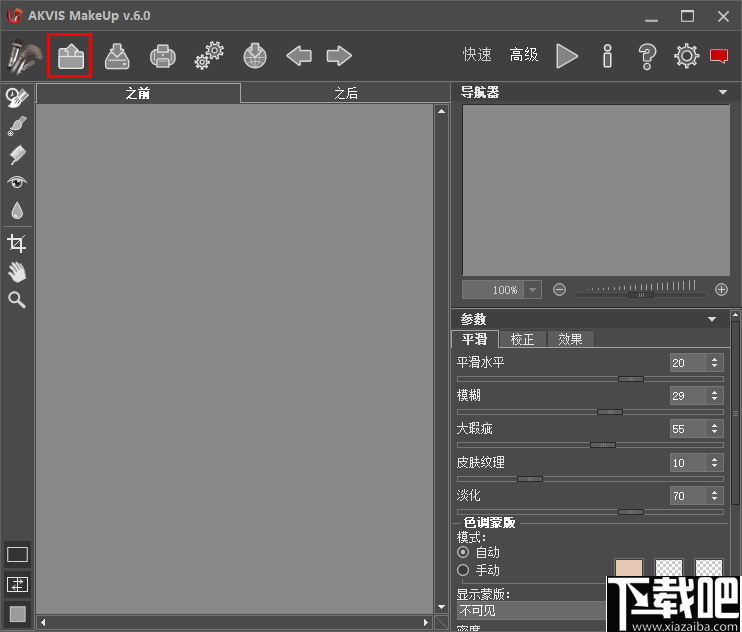Collapse the 参数 panel arrow
This screenshot has height=632, width=742.
[x=712, y=319]
